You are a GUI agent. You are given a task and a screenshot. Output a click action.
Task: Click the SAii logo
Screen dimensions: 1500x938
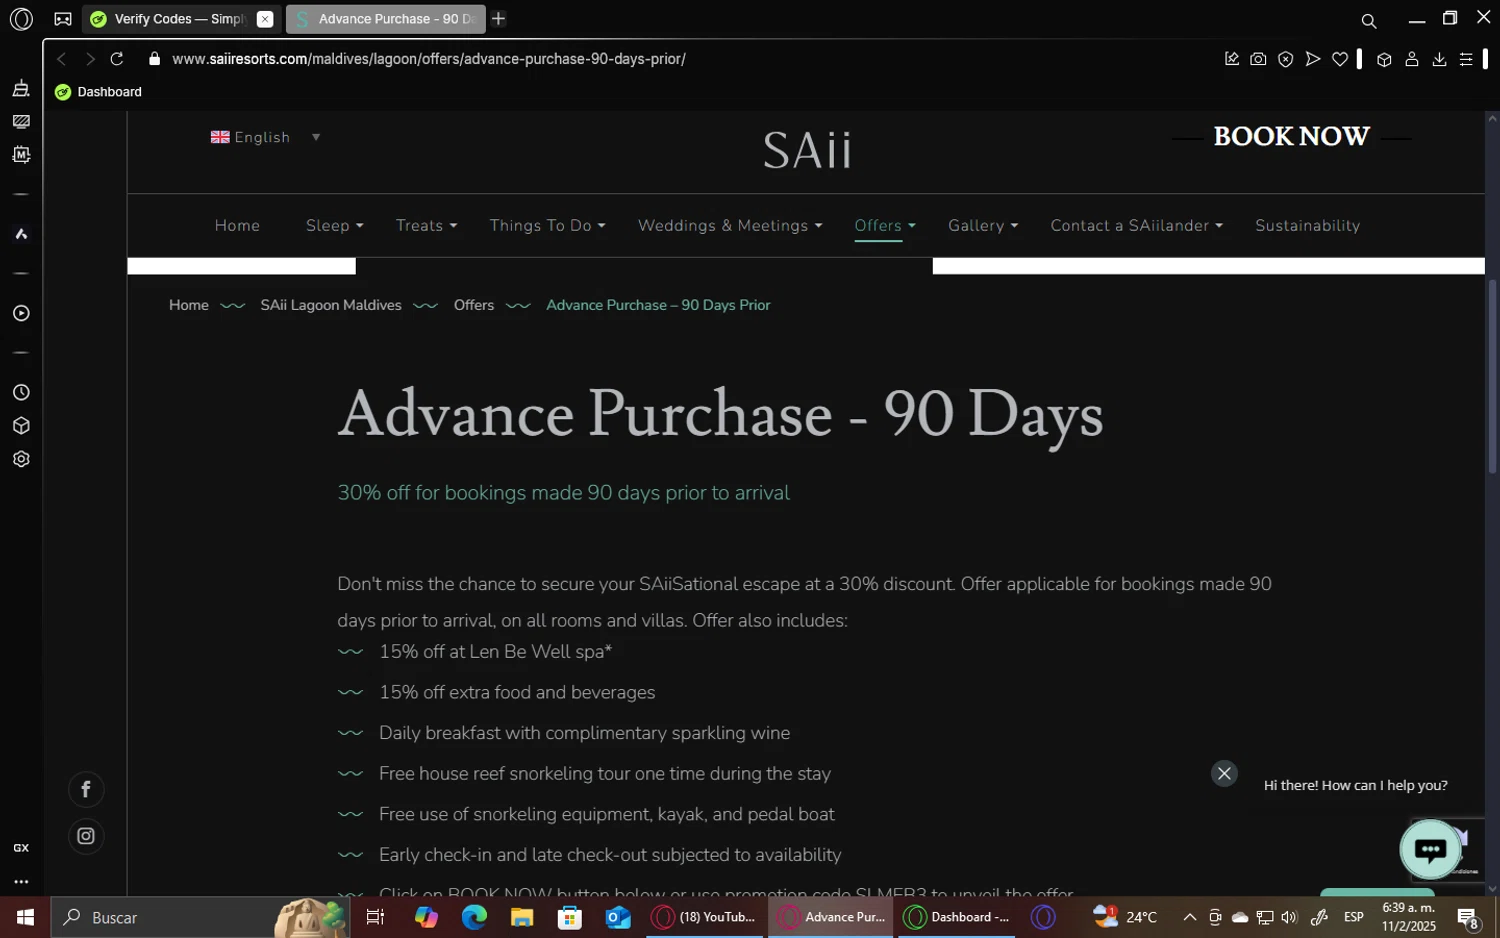[x=807, y=150]
